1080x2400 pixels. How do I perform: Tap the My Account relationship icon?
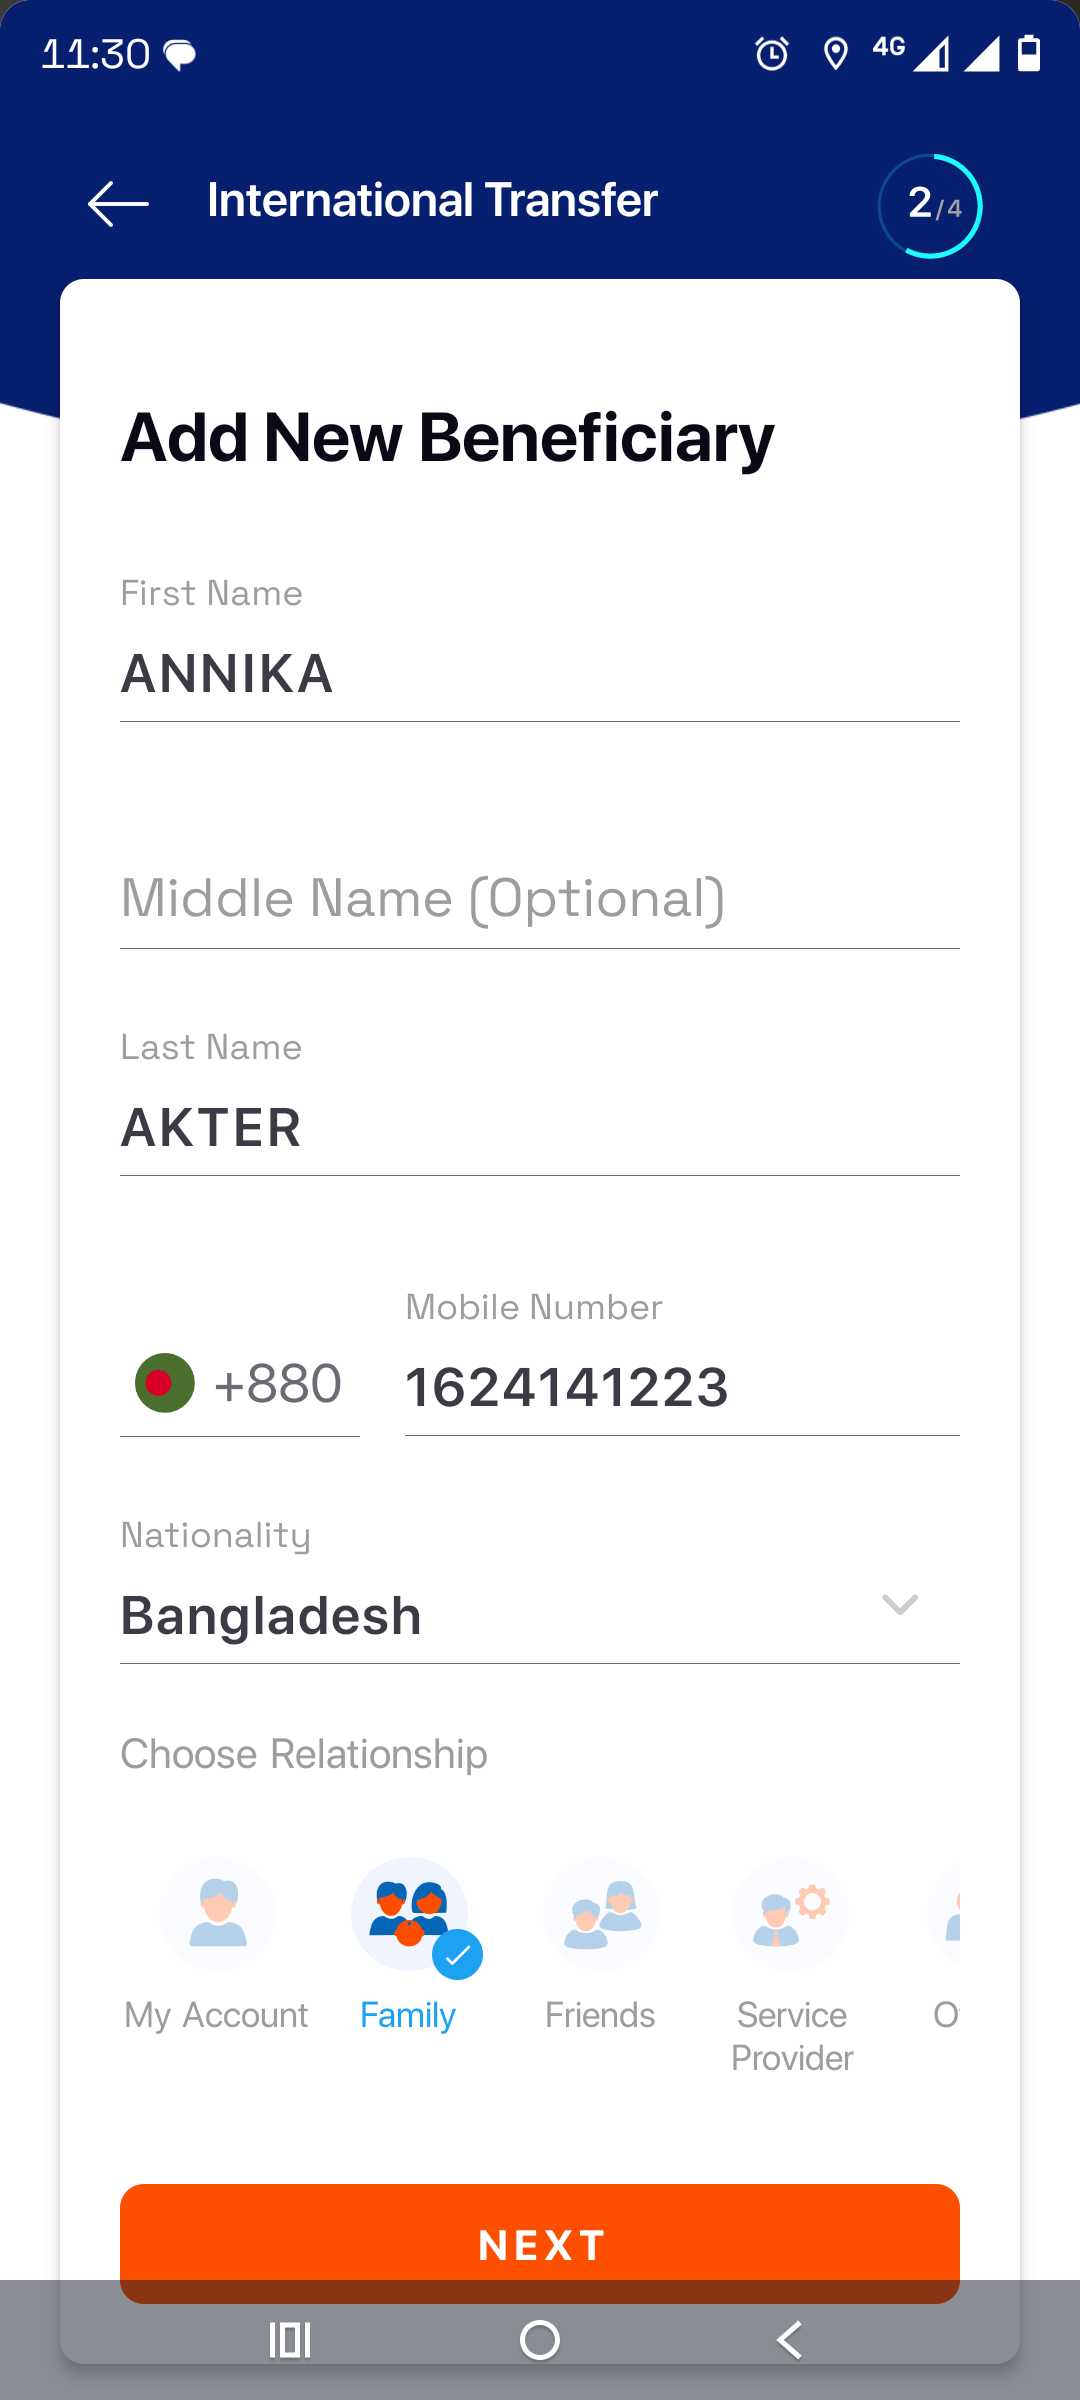pos(218,1914)
